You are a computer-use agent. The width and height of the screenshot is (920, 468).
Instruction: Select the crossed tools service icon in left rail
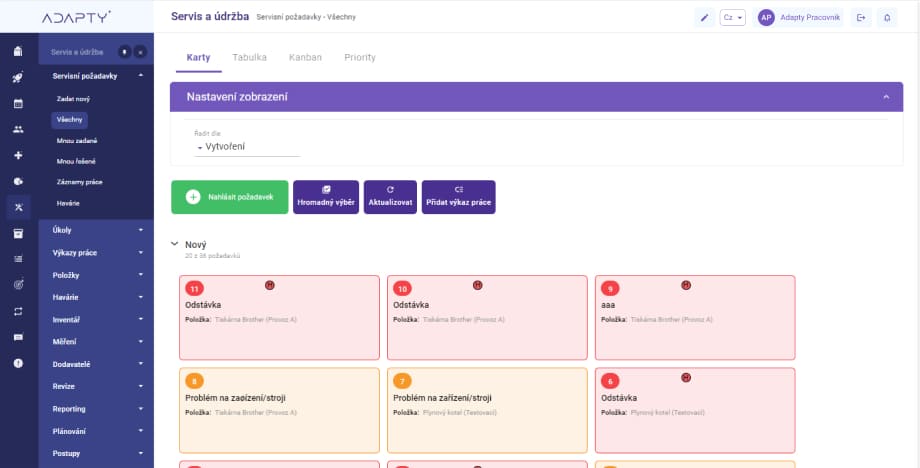tap(18, 207)
